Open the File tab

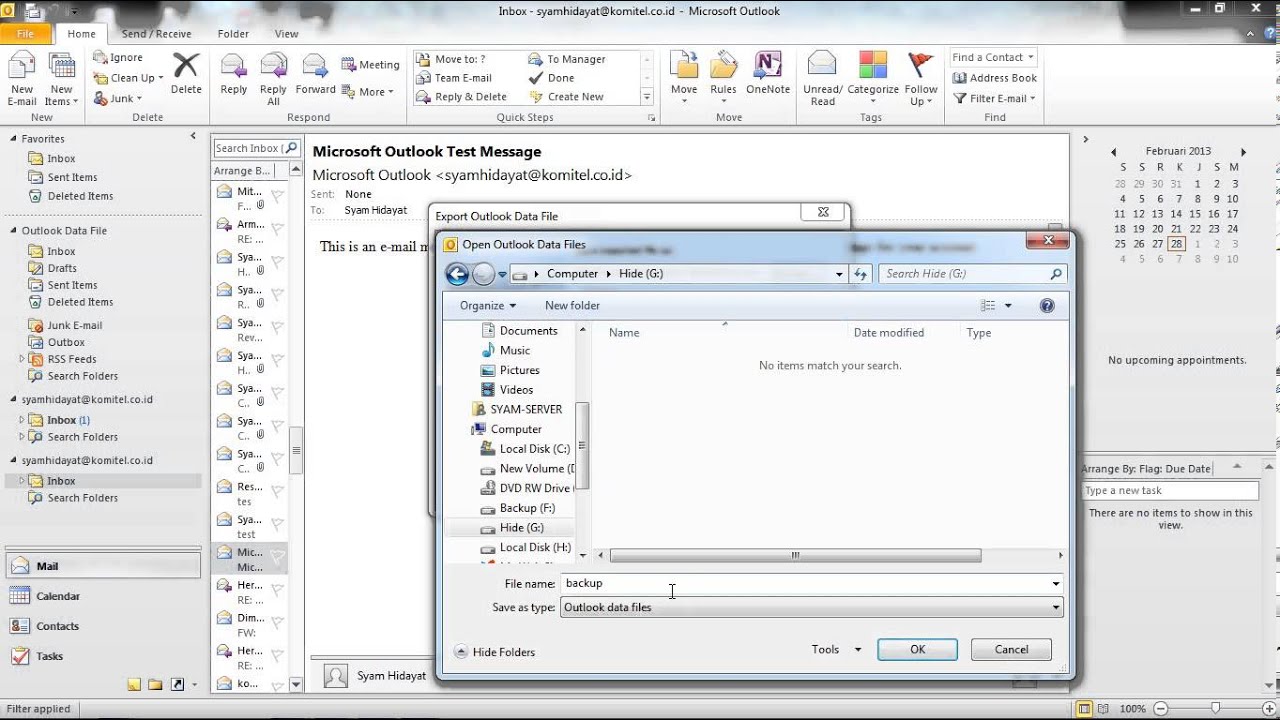pyautogui.click(x=25, y=34)
